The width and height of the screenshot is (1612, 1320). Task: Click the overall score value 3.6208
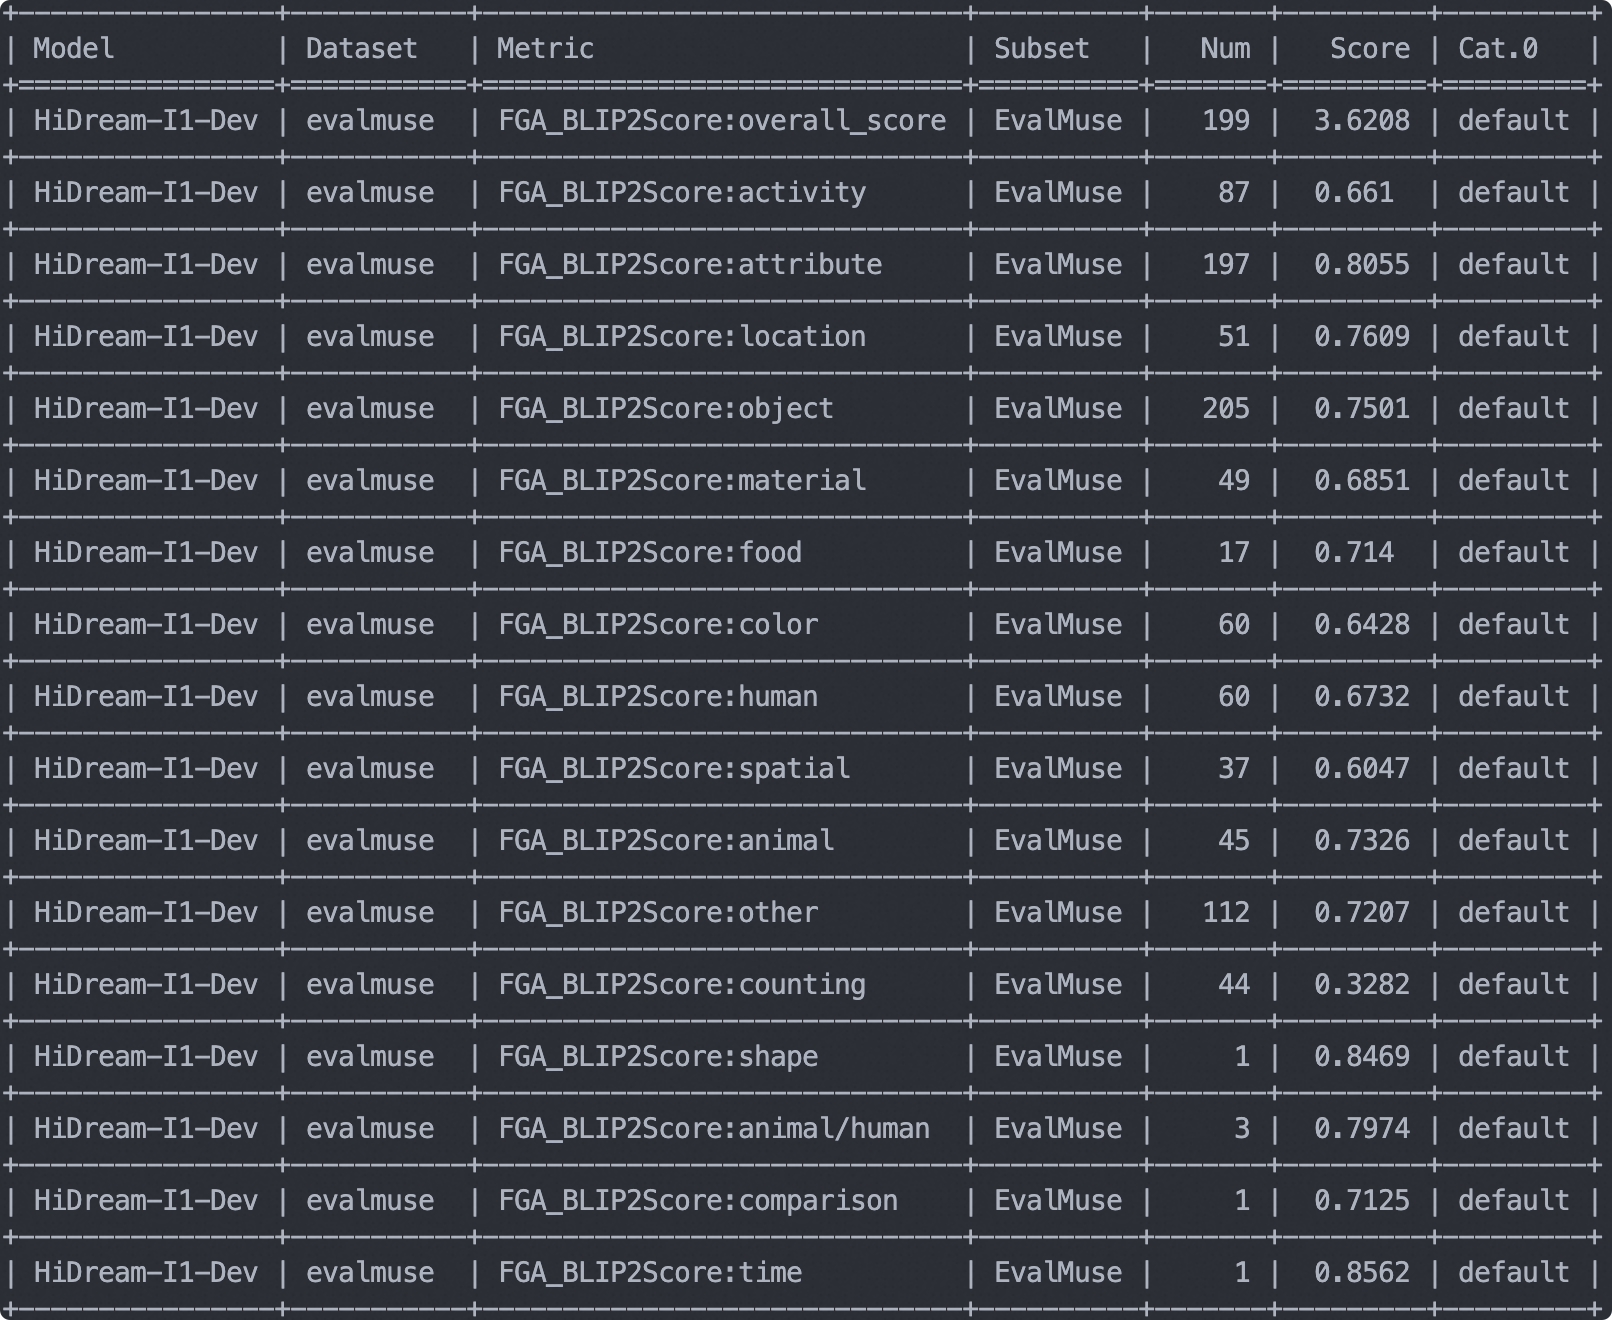point(1361,121)
